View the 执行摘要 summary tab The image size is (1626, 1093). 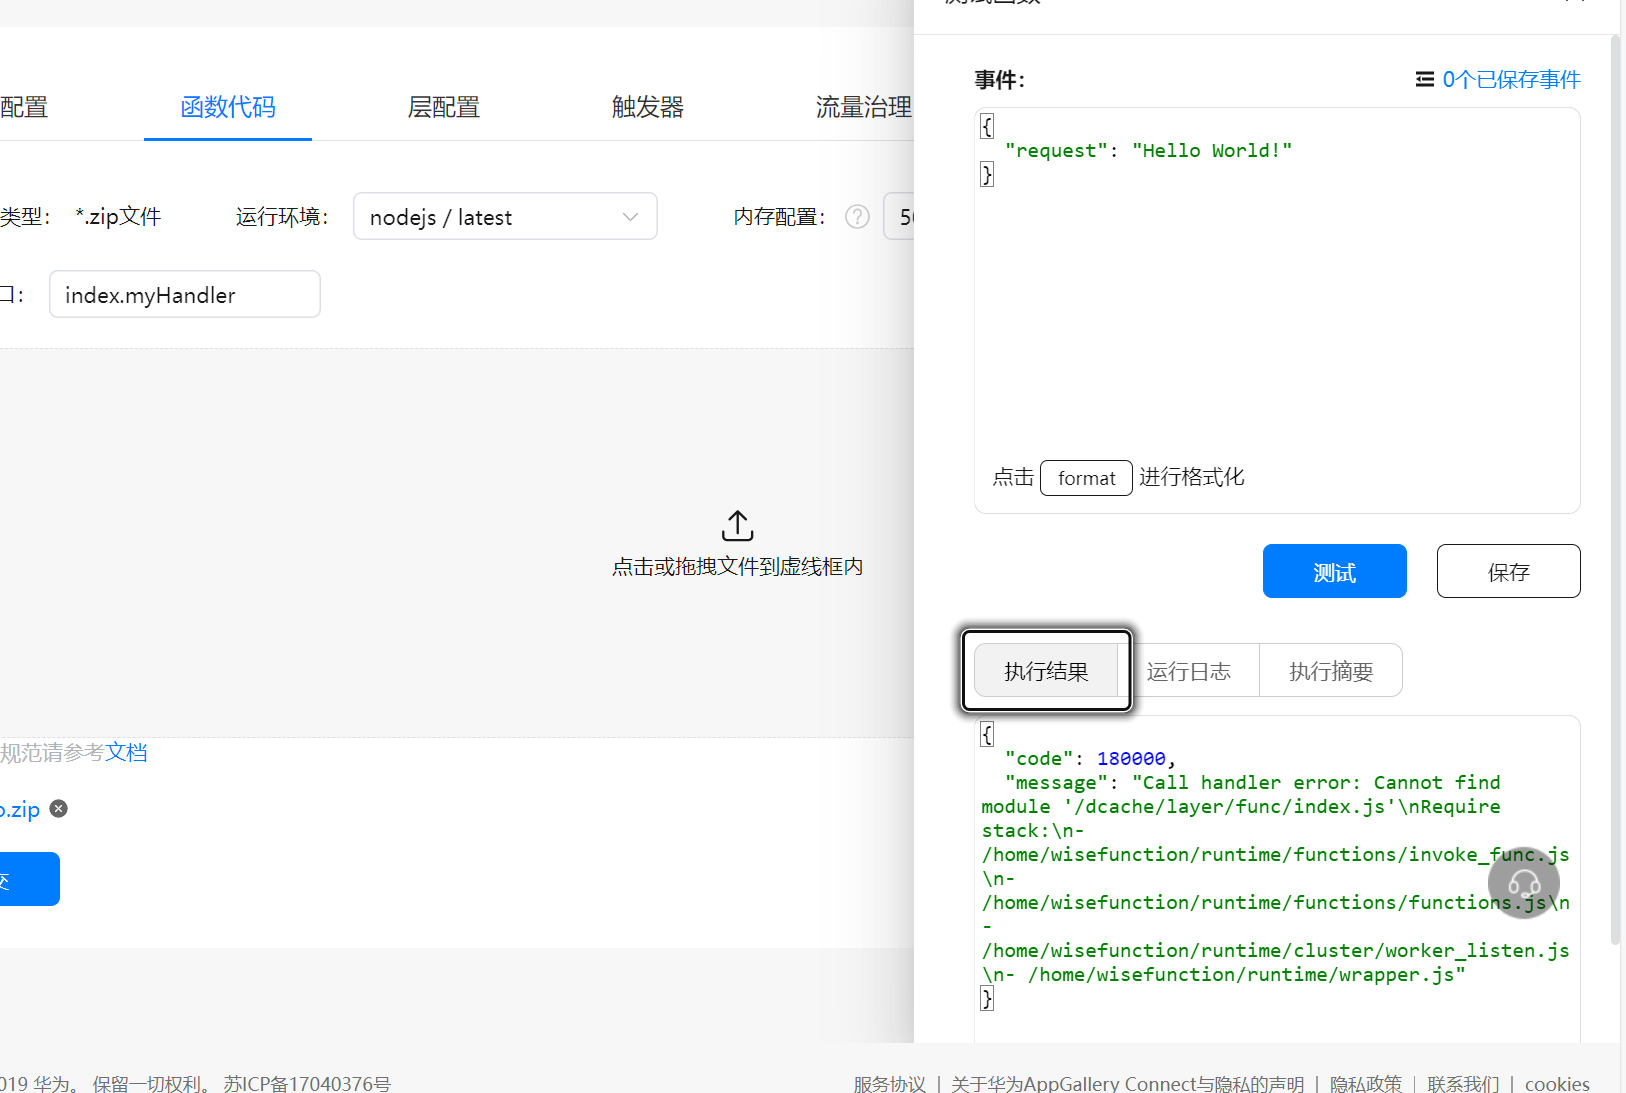[x=1331, y=671]
